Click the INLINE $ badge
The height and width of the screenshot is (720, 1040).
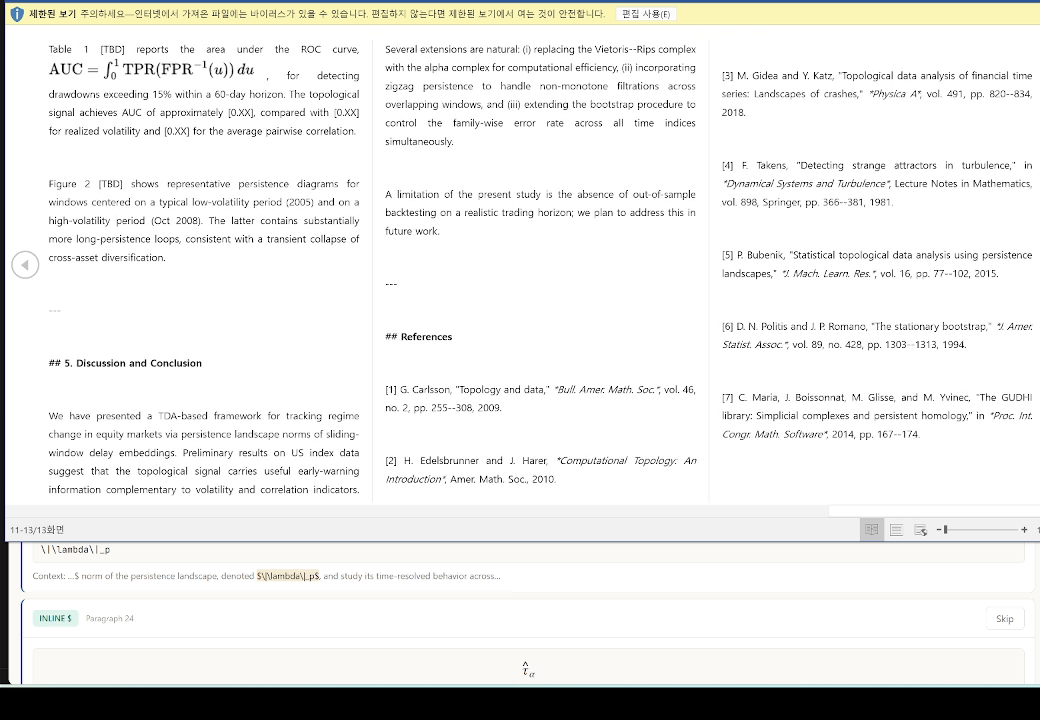55,619
